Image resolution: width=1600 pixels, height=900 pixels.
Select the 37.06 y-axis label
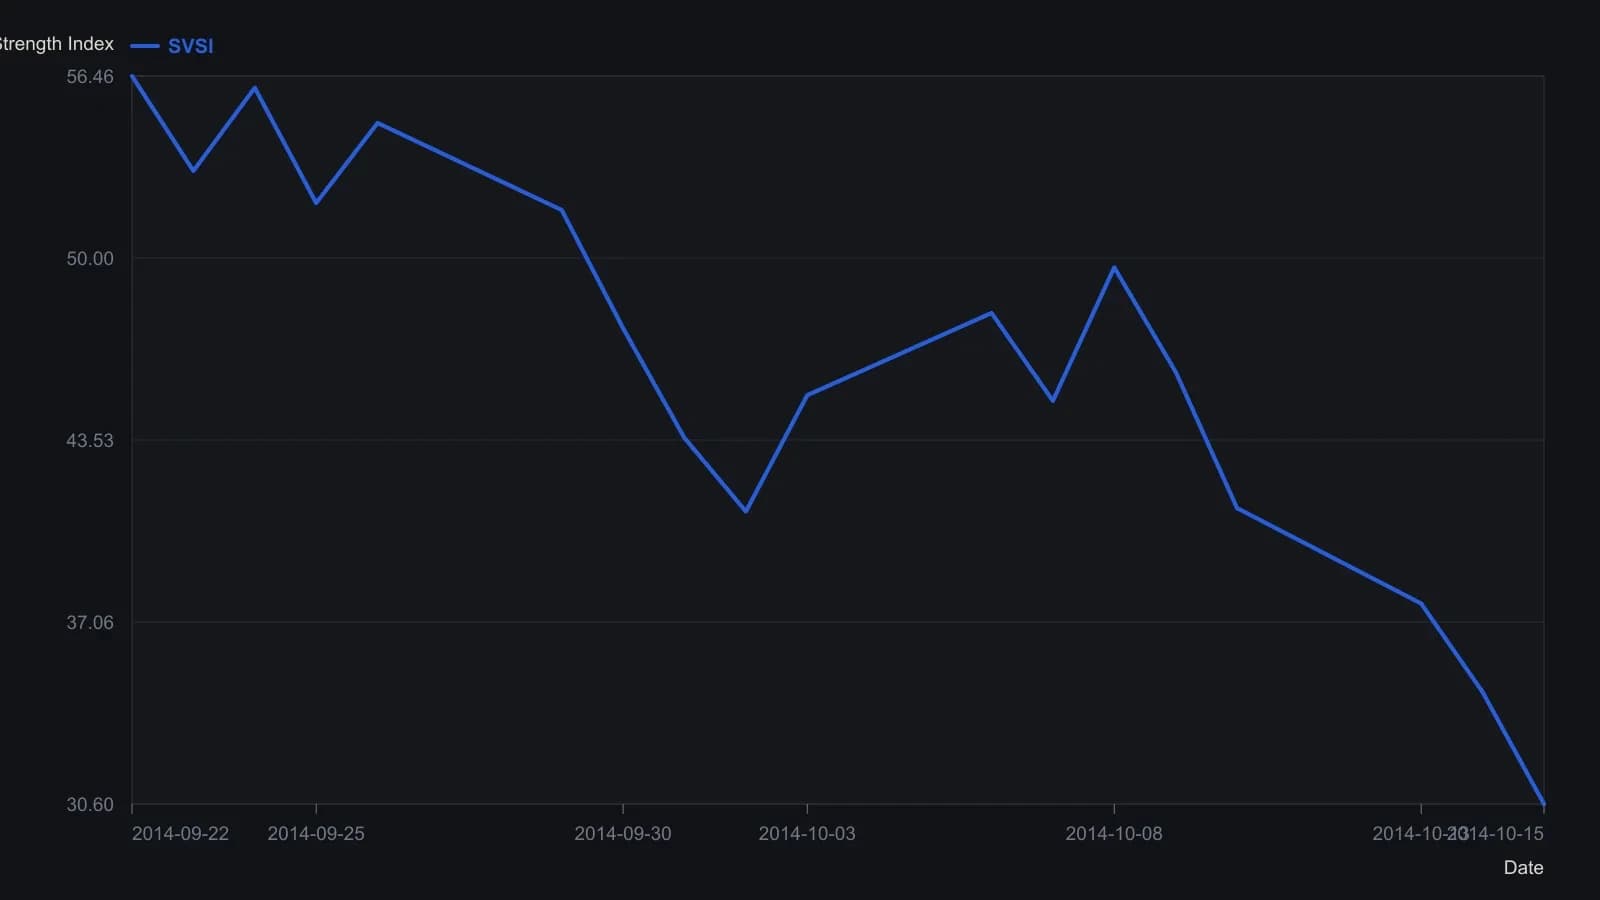(90, 623)
